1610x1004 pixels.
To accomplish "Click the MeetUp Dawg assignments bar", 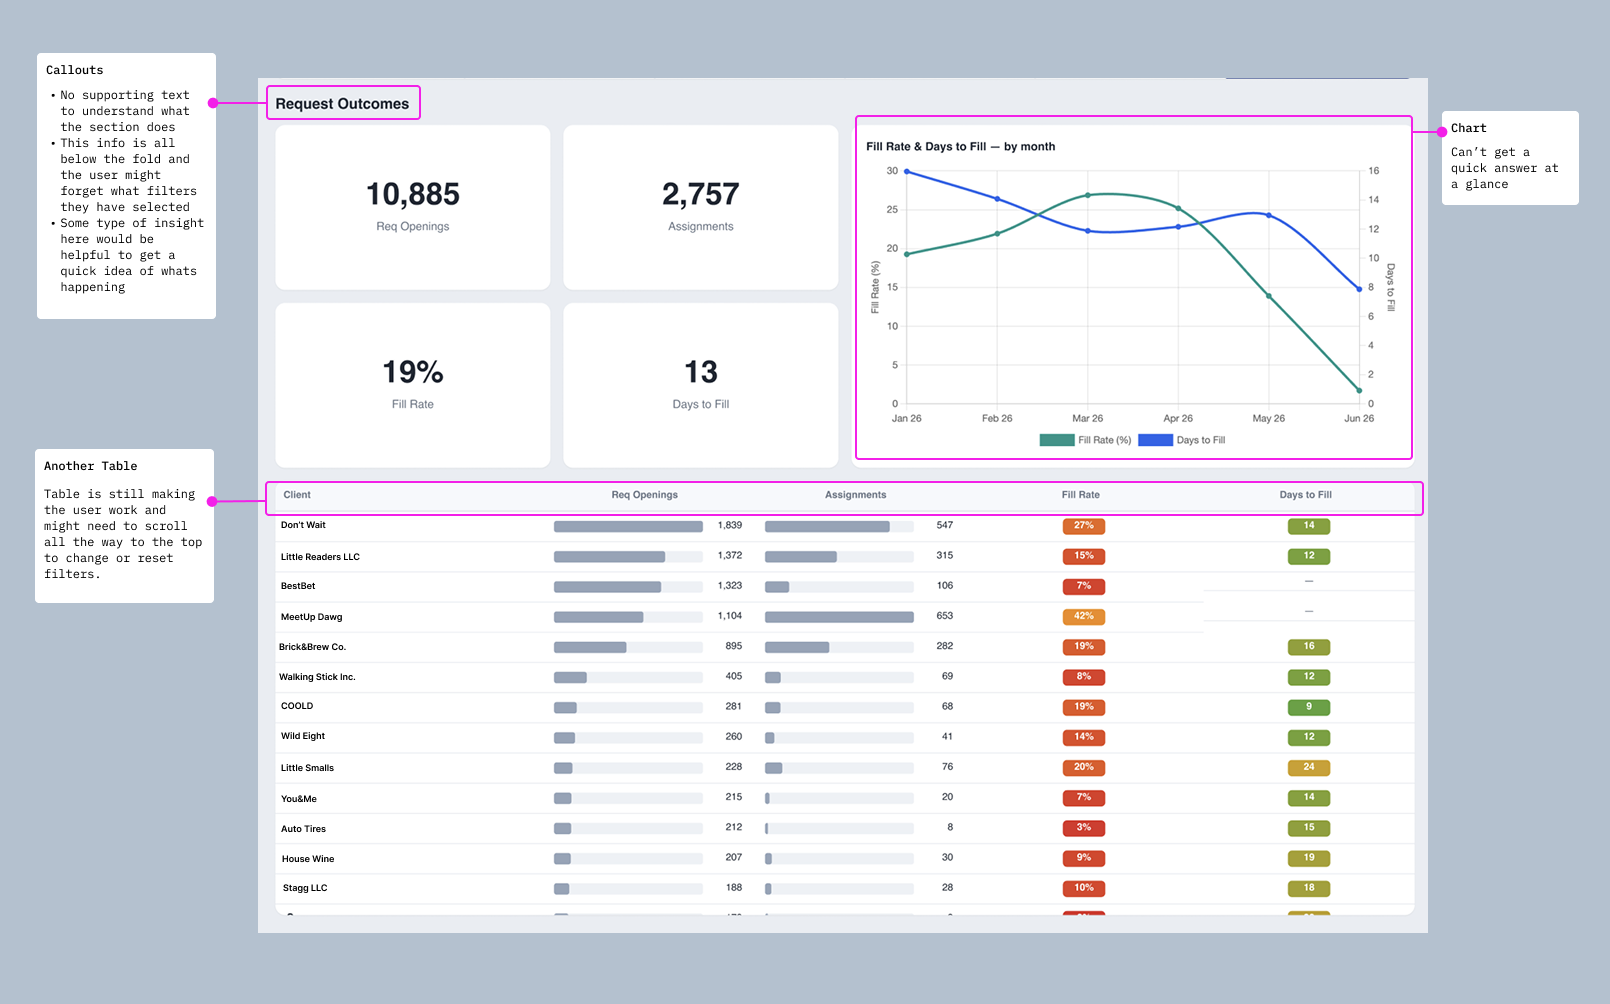I will 839,617.
